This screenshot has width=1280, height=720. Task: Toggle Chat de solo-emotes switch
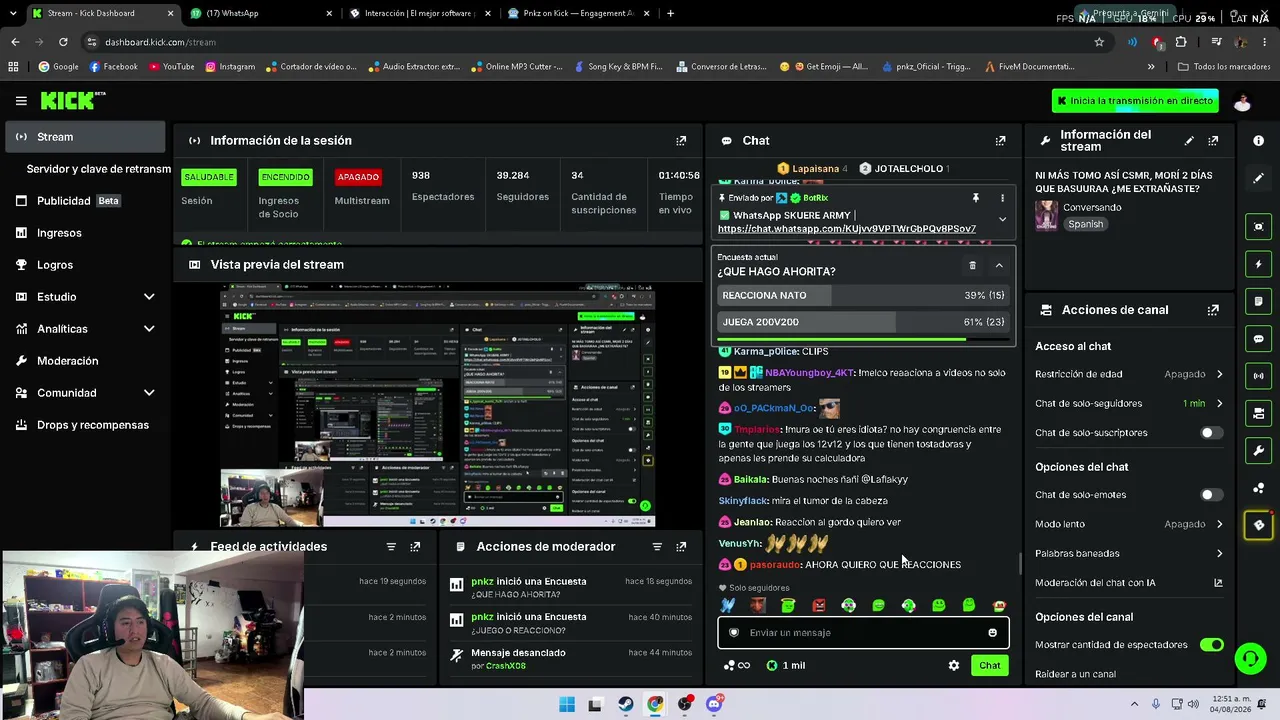(1211, 495)
